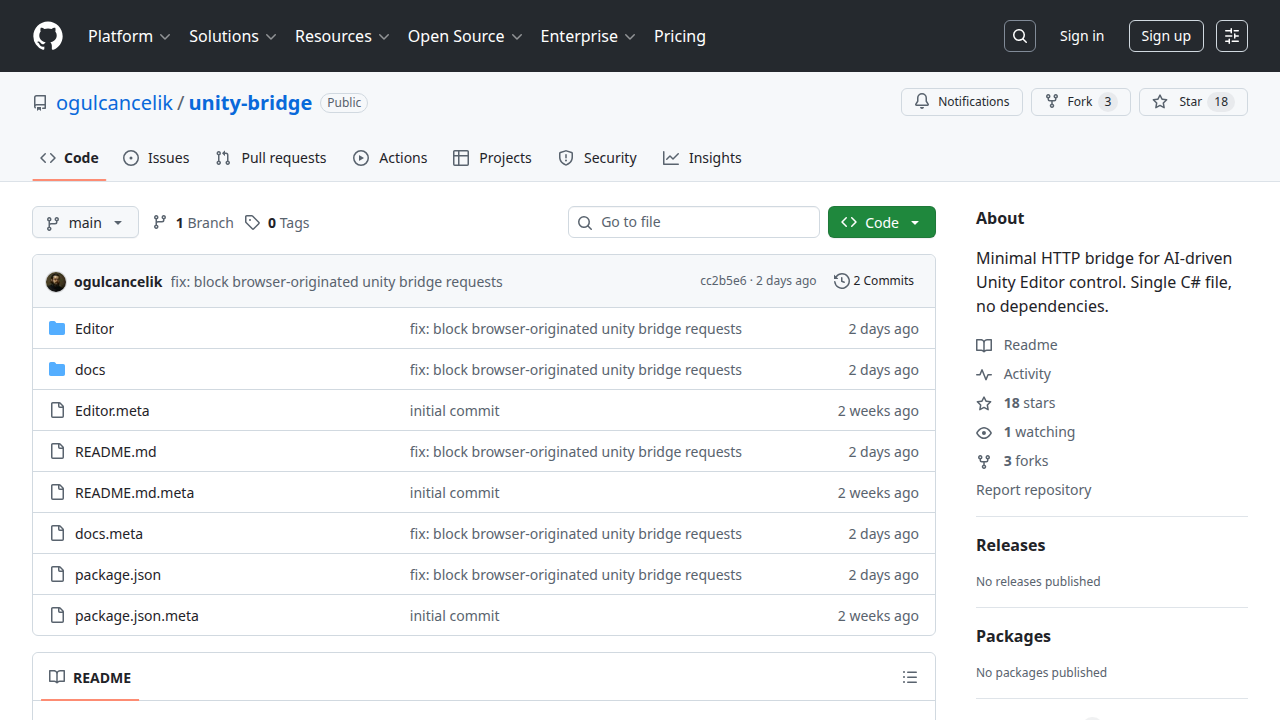Expand the Resources menu
The width and height of the screenshot is (1280, 720).
(341, 36)
